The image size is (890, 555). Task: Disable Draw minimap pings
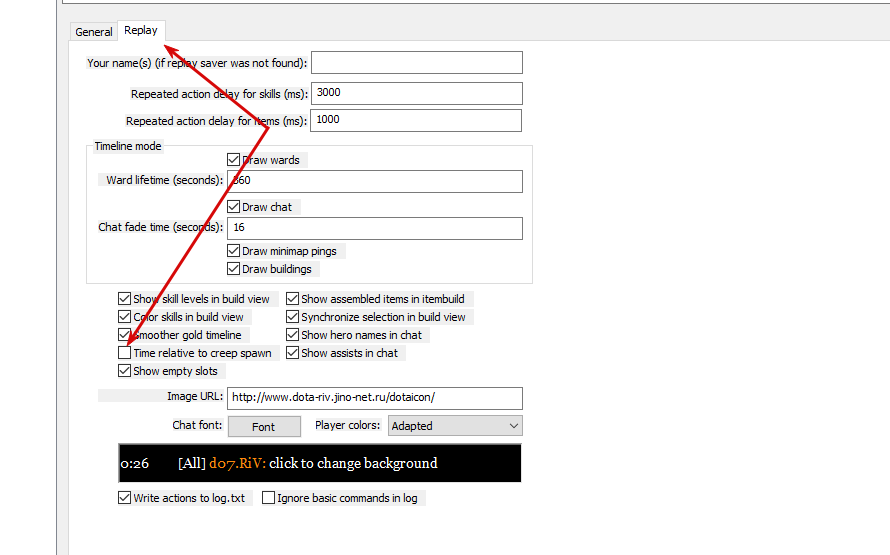pos(233,251)
